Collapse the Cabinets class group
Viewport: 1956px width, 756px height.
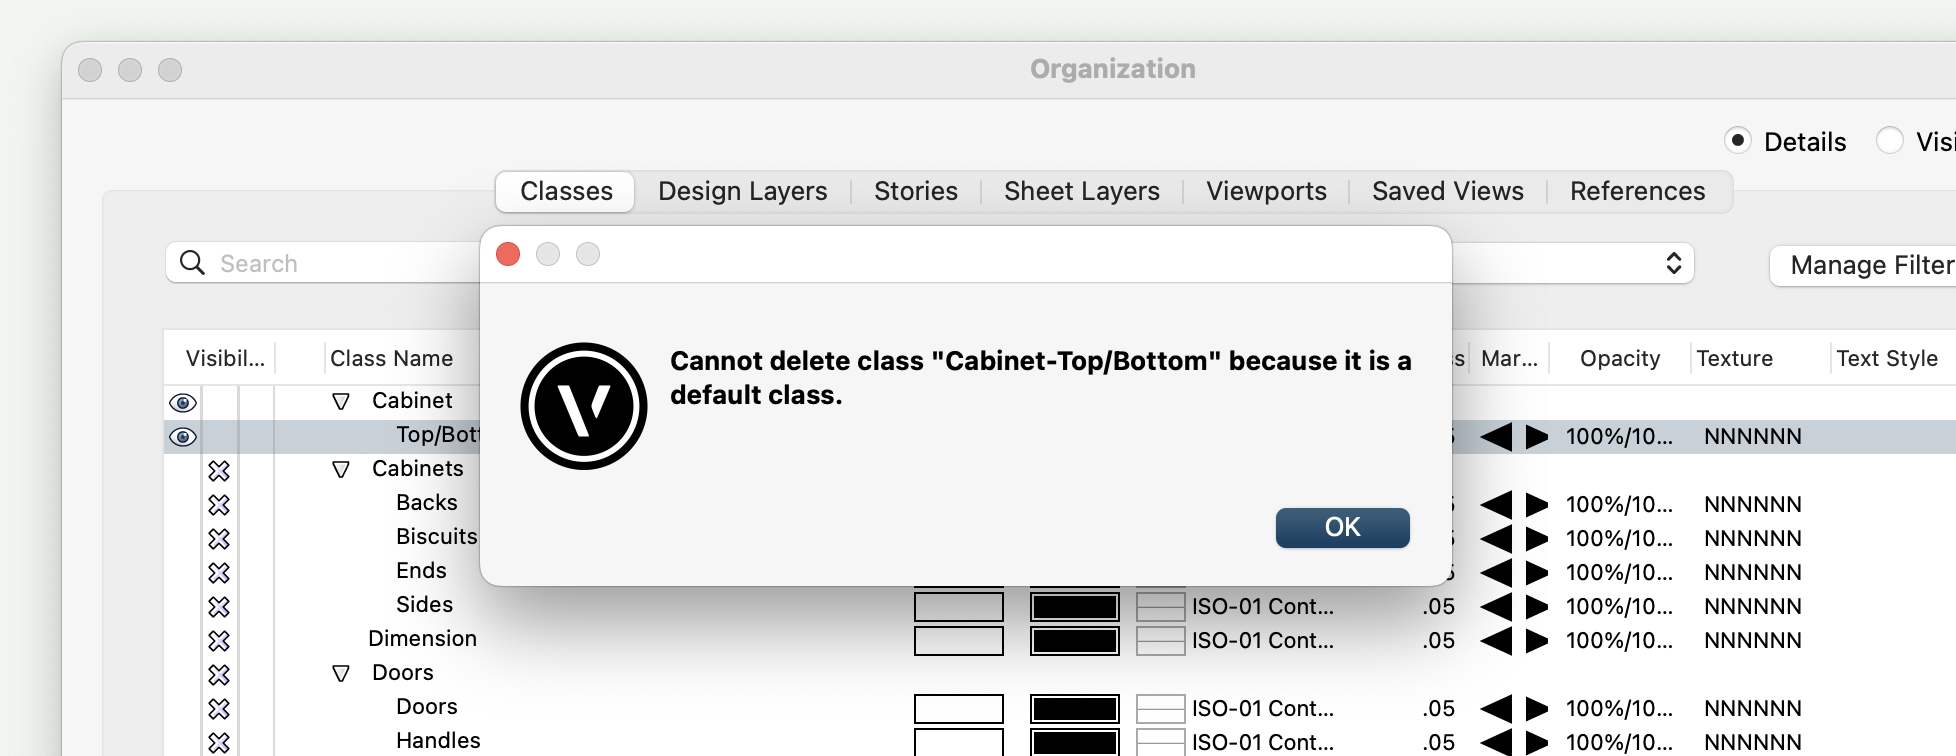[341, 469]
